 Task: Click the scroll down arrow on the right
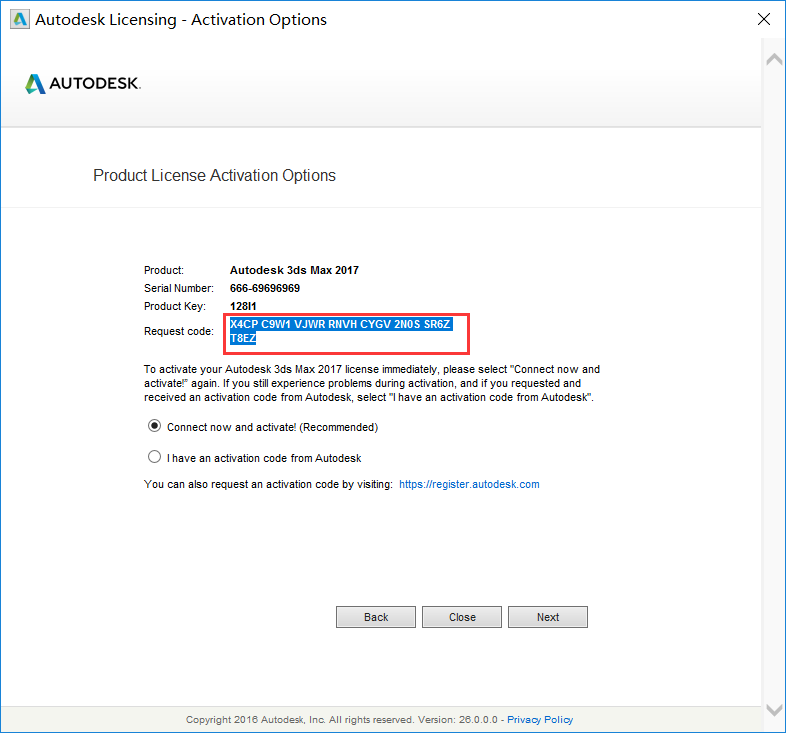[x=773, y=709]
